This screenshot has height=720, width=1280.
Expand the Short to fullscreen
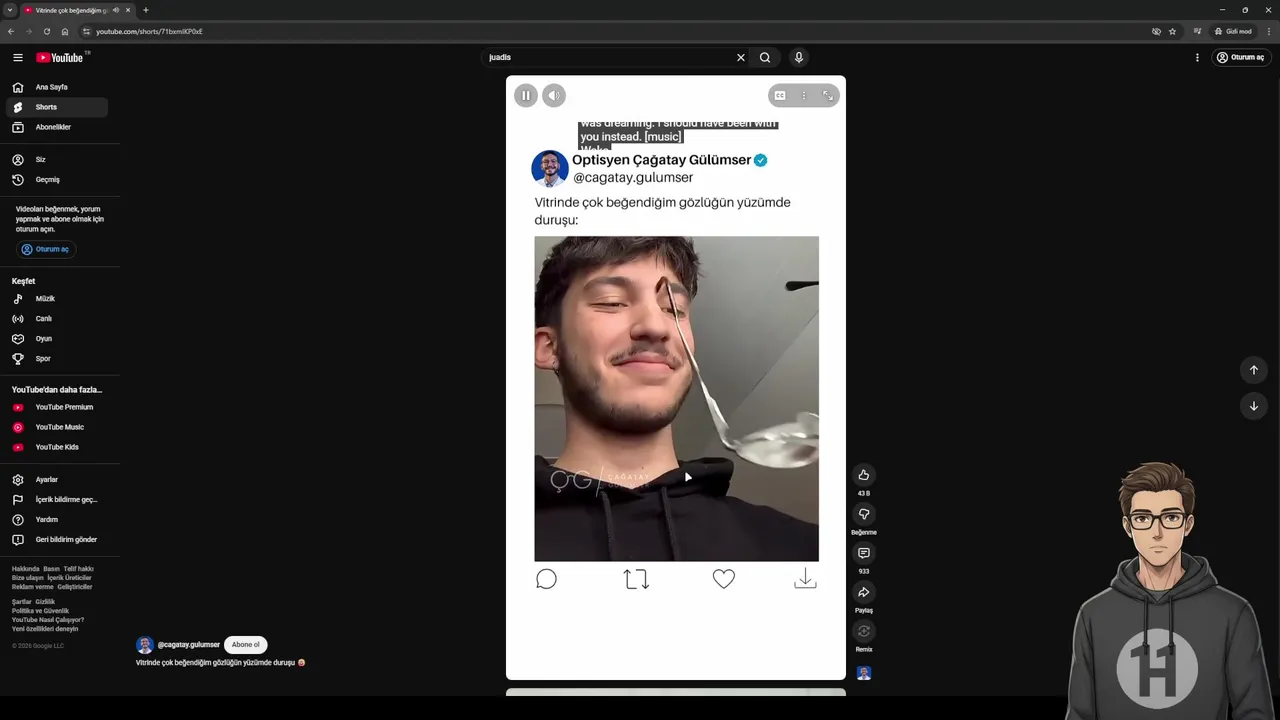click(827, 95)
